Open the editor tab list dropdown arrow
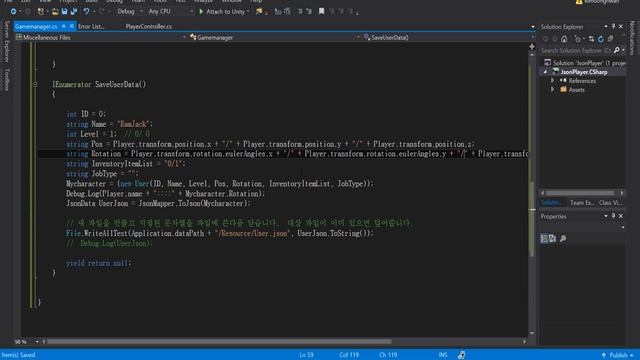Viewport: 640px width, 360px height. 533,27
